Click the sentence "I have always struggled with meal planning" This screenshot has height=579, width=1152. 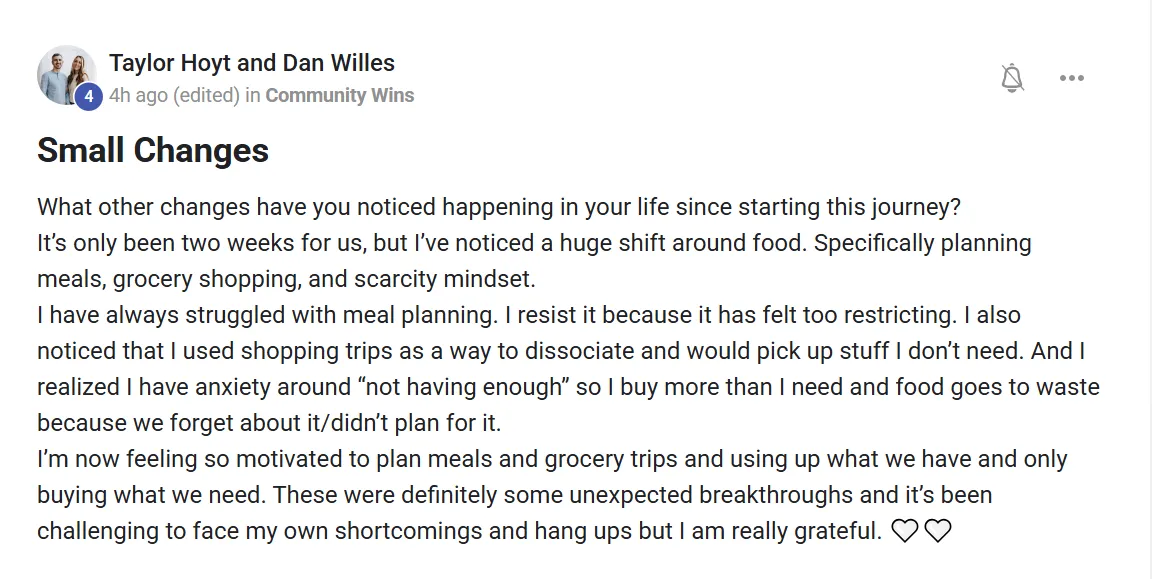pos(267,315)
